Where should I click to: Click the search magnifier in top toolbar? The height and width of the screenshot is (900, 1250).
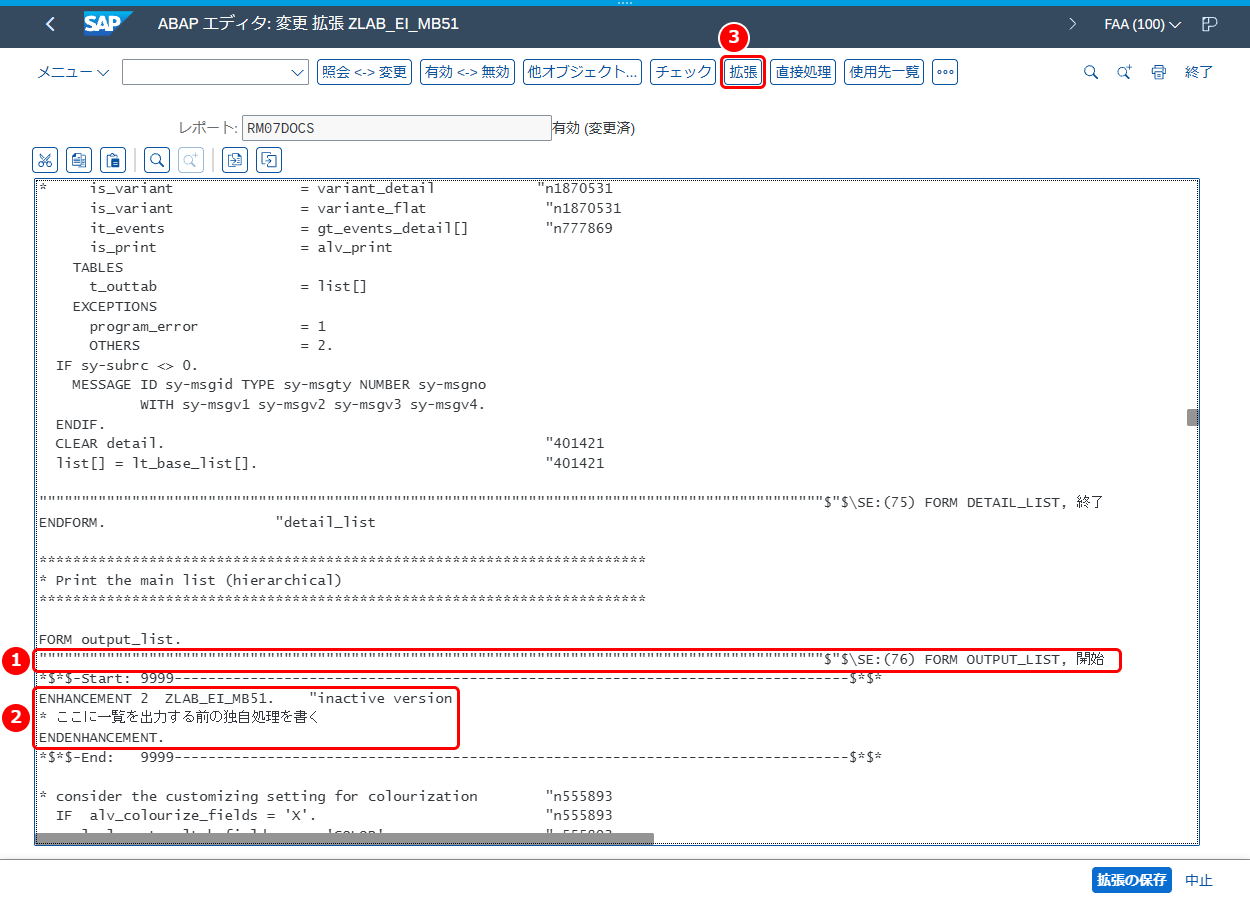[x=1091, y=72]
